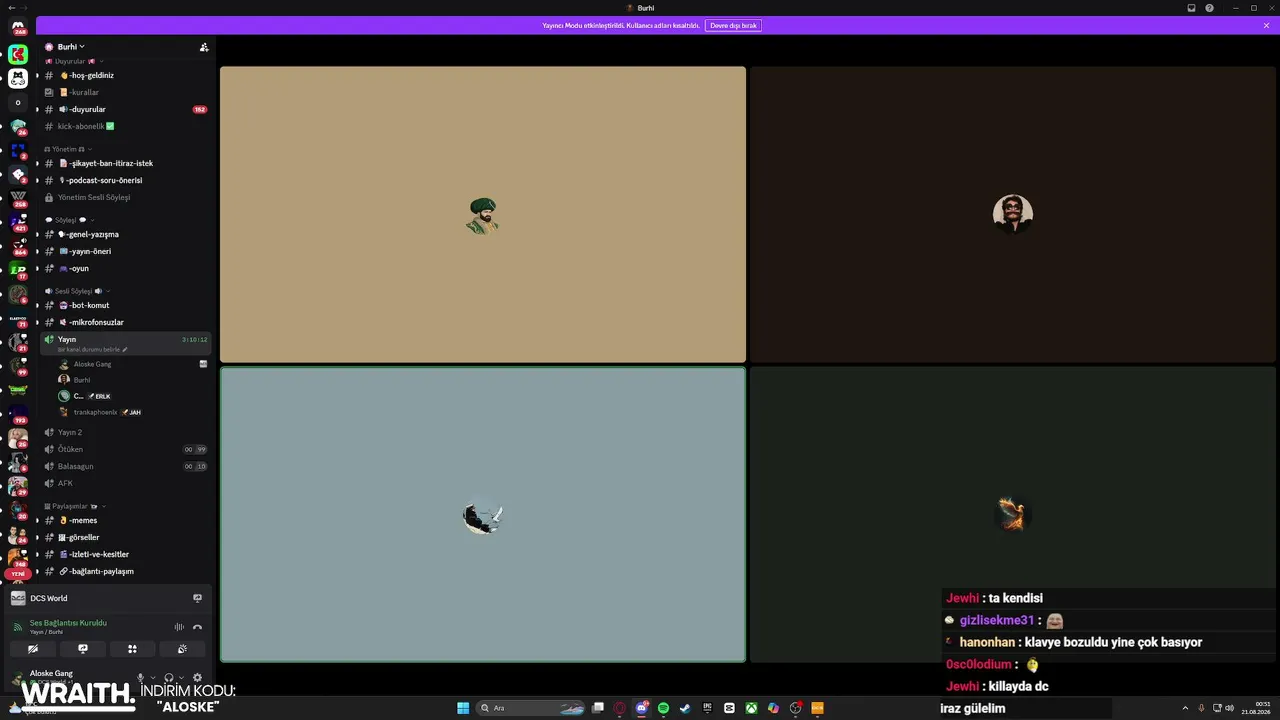This screenshot has height=720, width=1280.
Task: Toggle headphone deafen in user panel
Action: [x=169, y=678]
